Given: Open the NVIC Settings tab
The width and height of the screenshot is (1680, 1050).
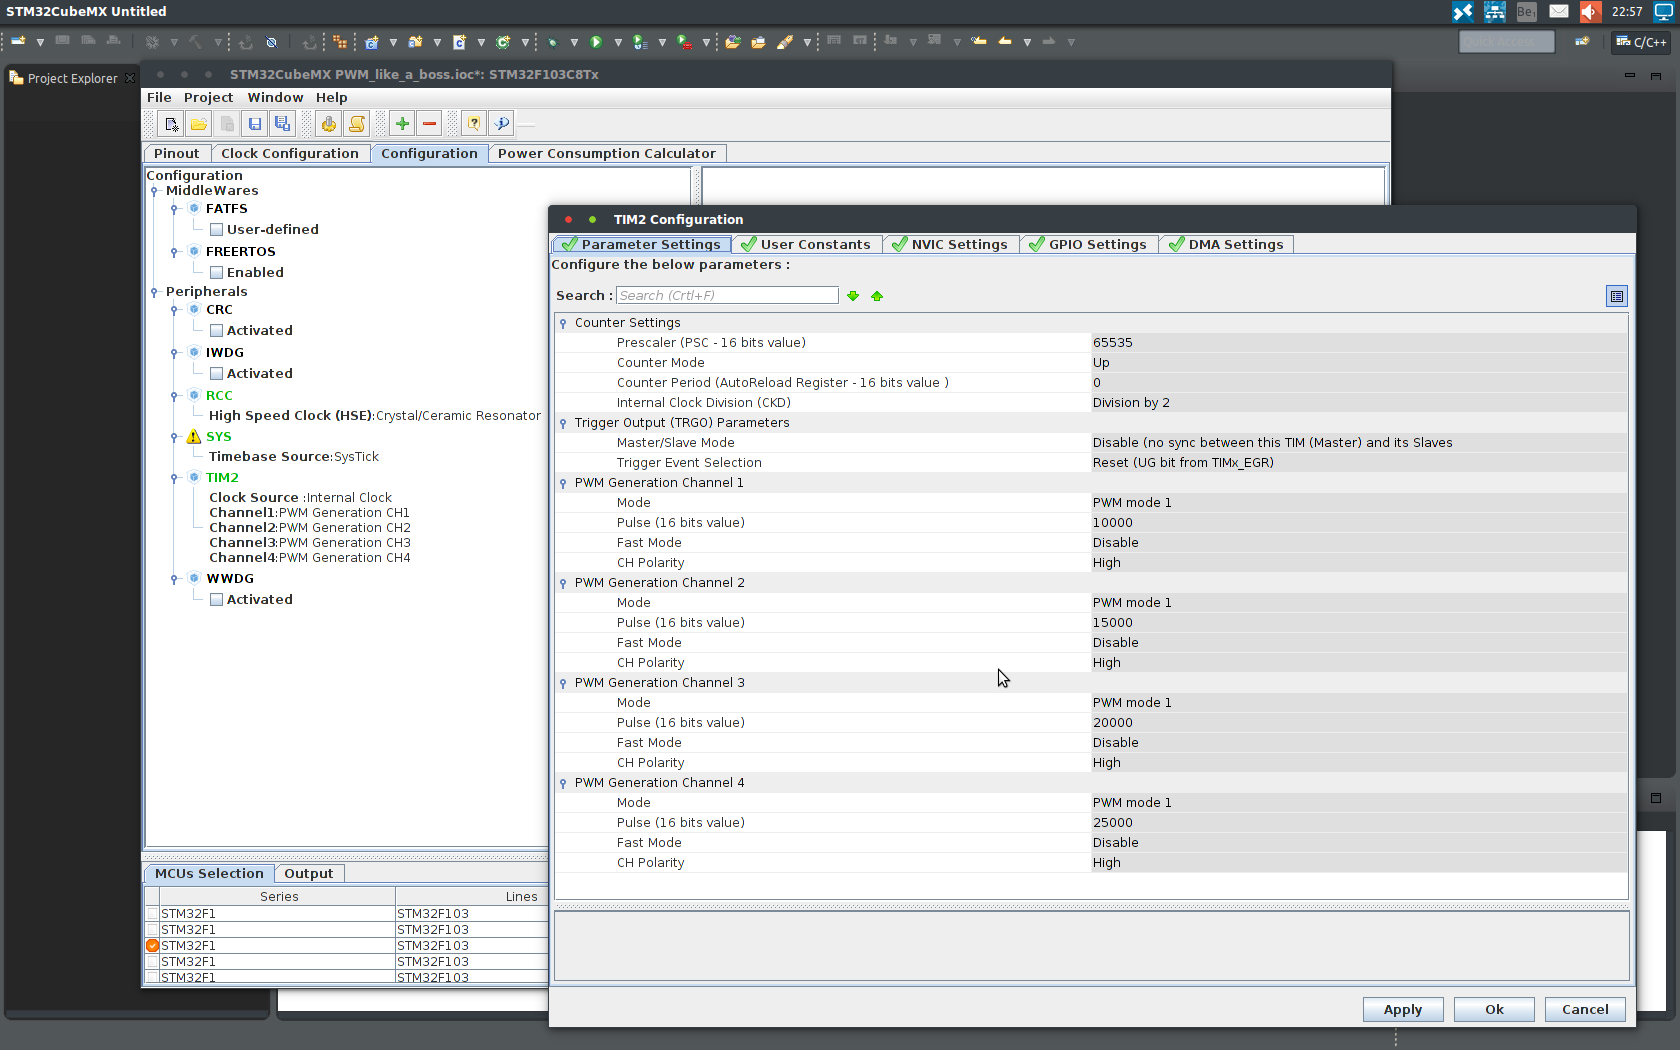Looking at the screenshot, I should pos(951,245).
